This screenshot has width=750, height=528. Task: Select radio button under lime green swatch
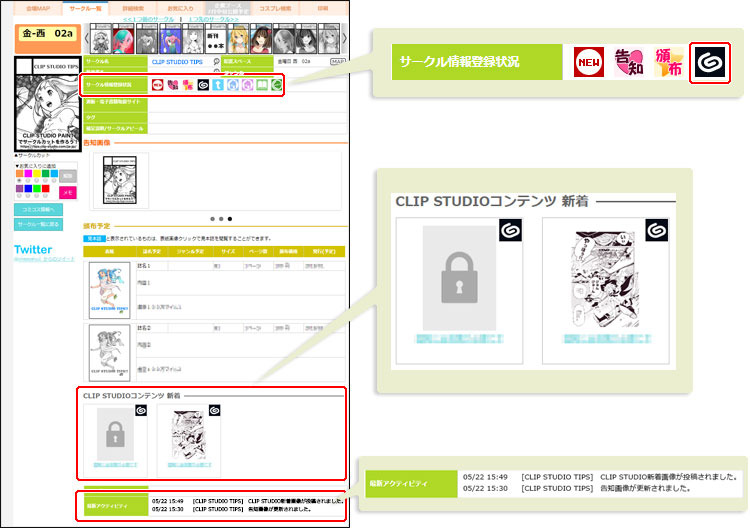[x=37, y=196]
